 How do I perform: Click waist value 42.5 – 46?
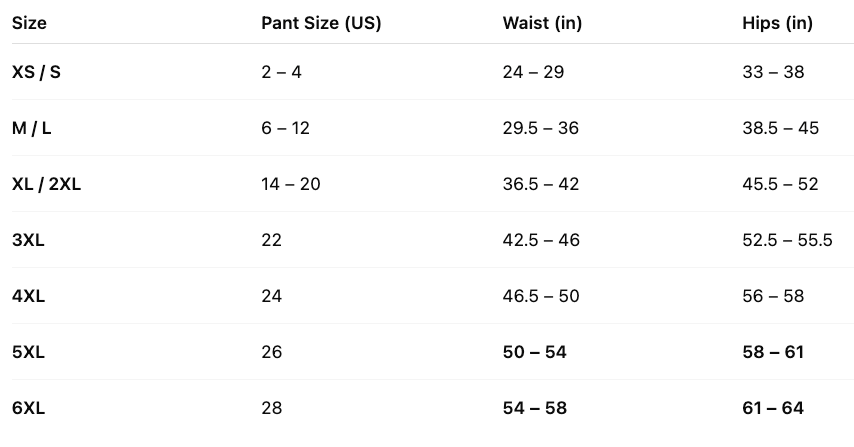coord(541,240)
